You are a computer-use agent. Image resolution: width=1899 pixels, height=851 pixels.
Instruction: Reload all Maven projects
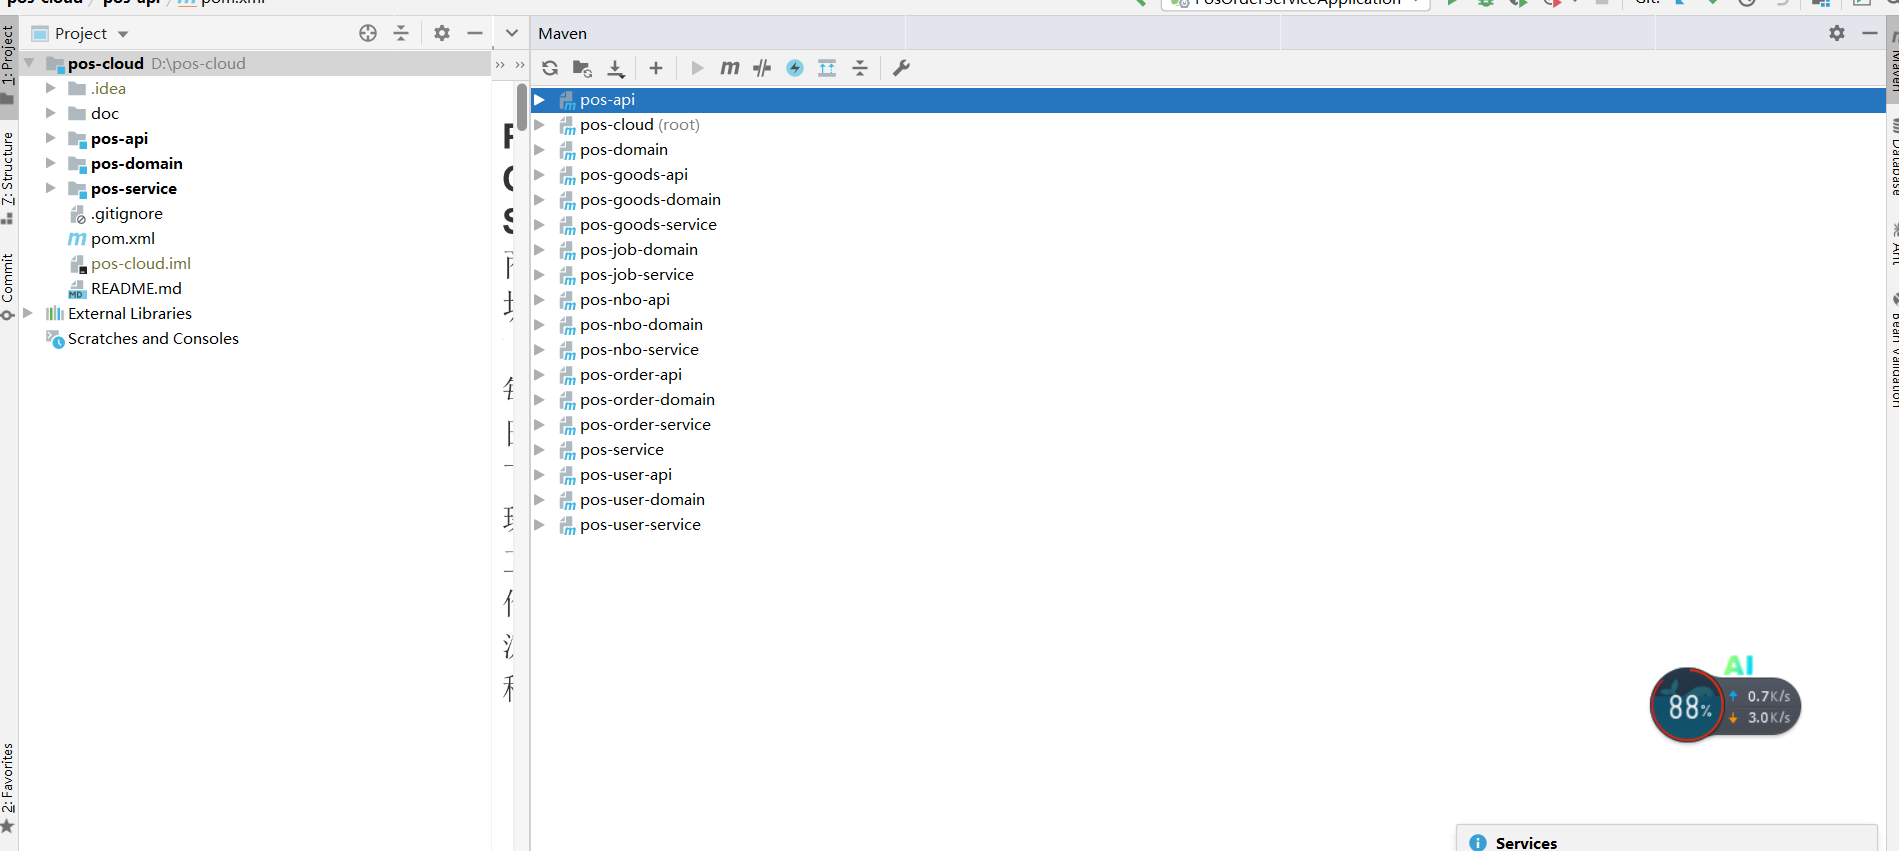[x=550, y=68]
